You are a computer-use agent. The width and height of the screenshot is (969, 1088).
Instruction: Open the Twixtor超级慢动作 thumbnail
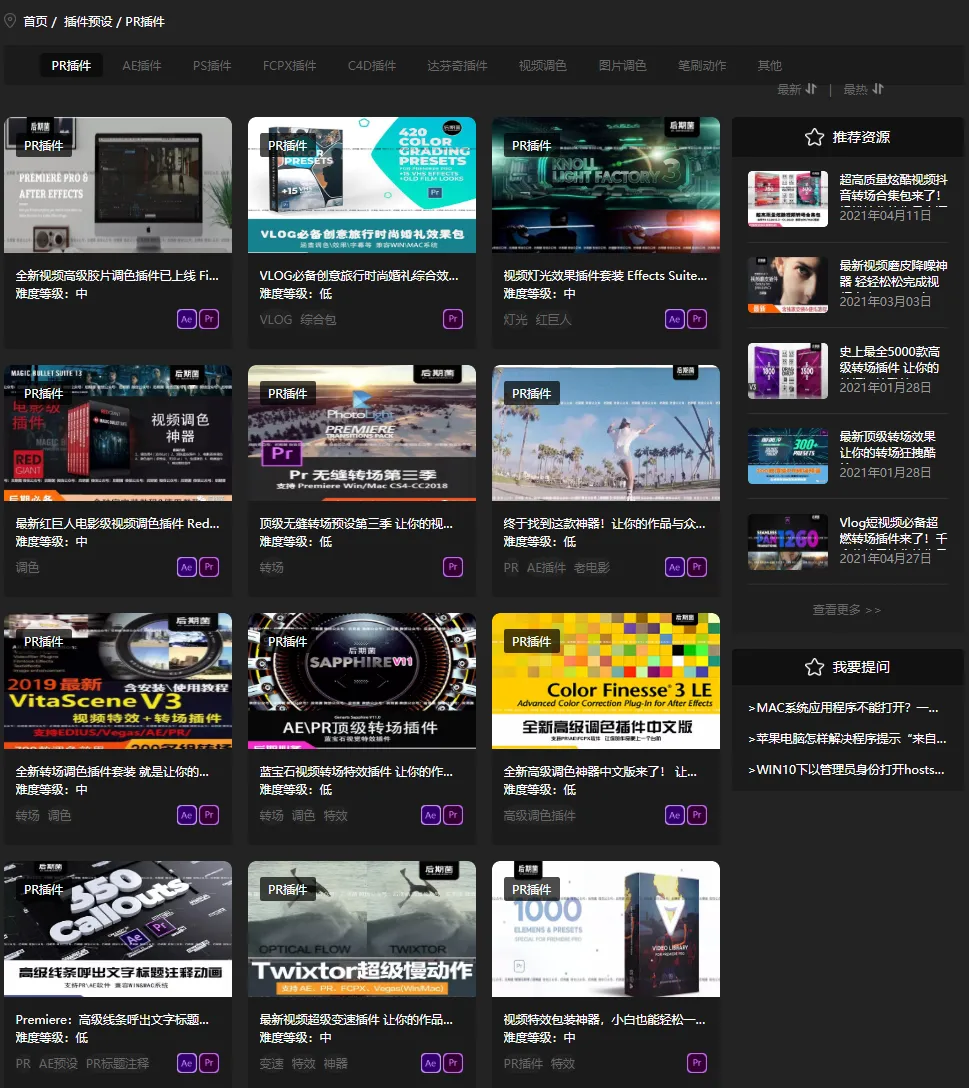[362, 929]
